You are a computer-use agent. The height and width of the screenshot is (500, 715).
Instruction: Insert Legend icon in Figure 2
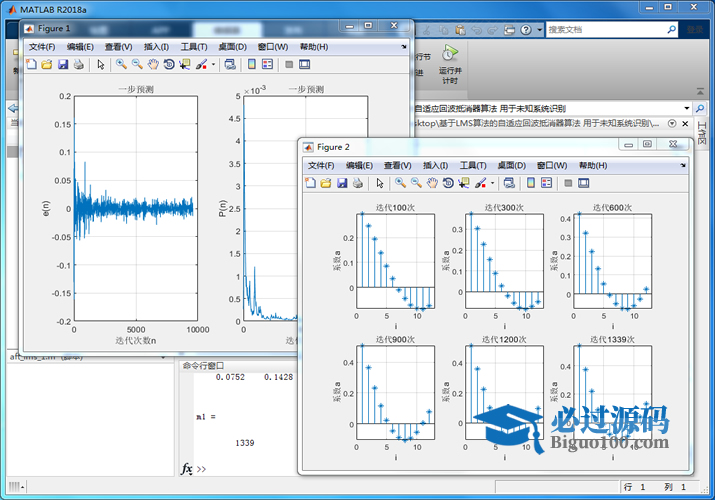[547, 183]
